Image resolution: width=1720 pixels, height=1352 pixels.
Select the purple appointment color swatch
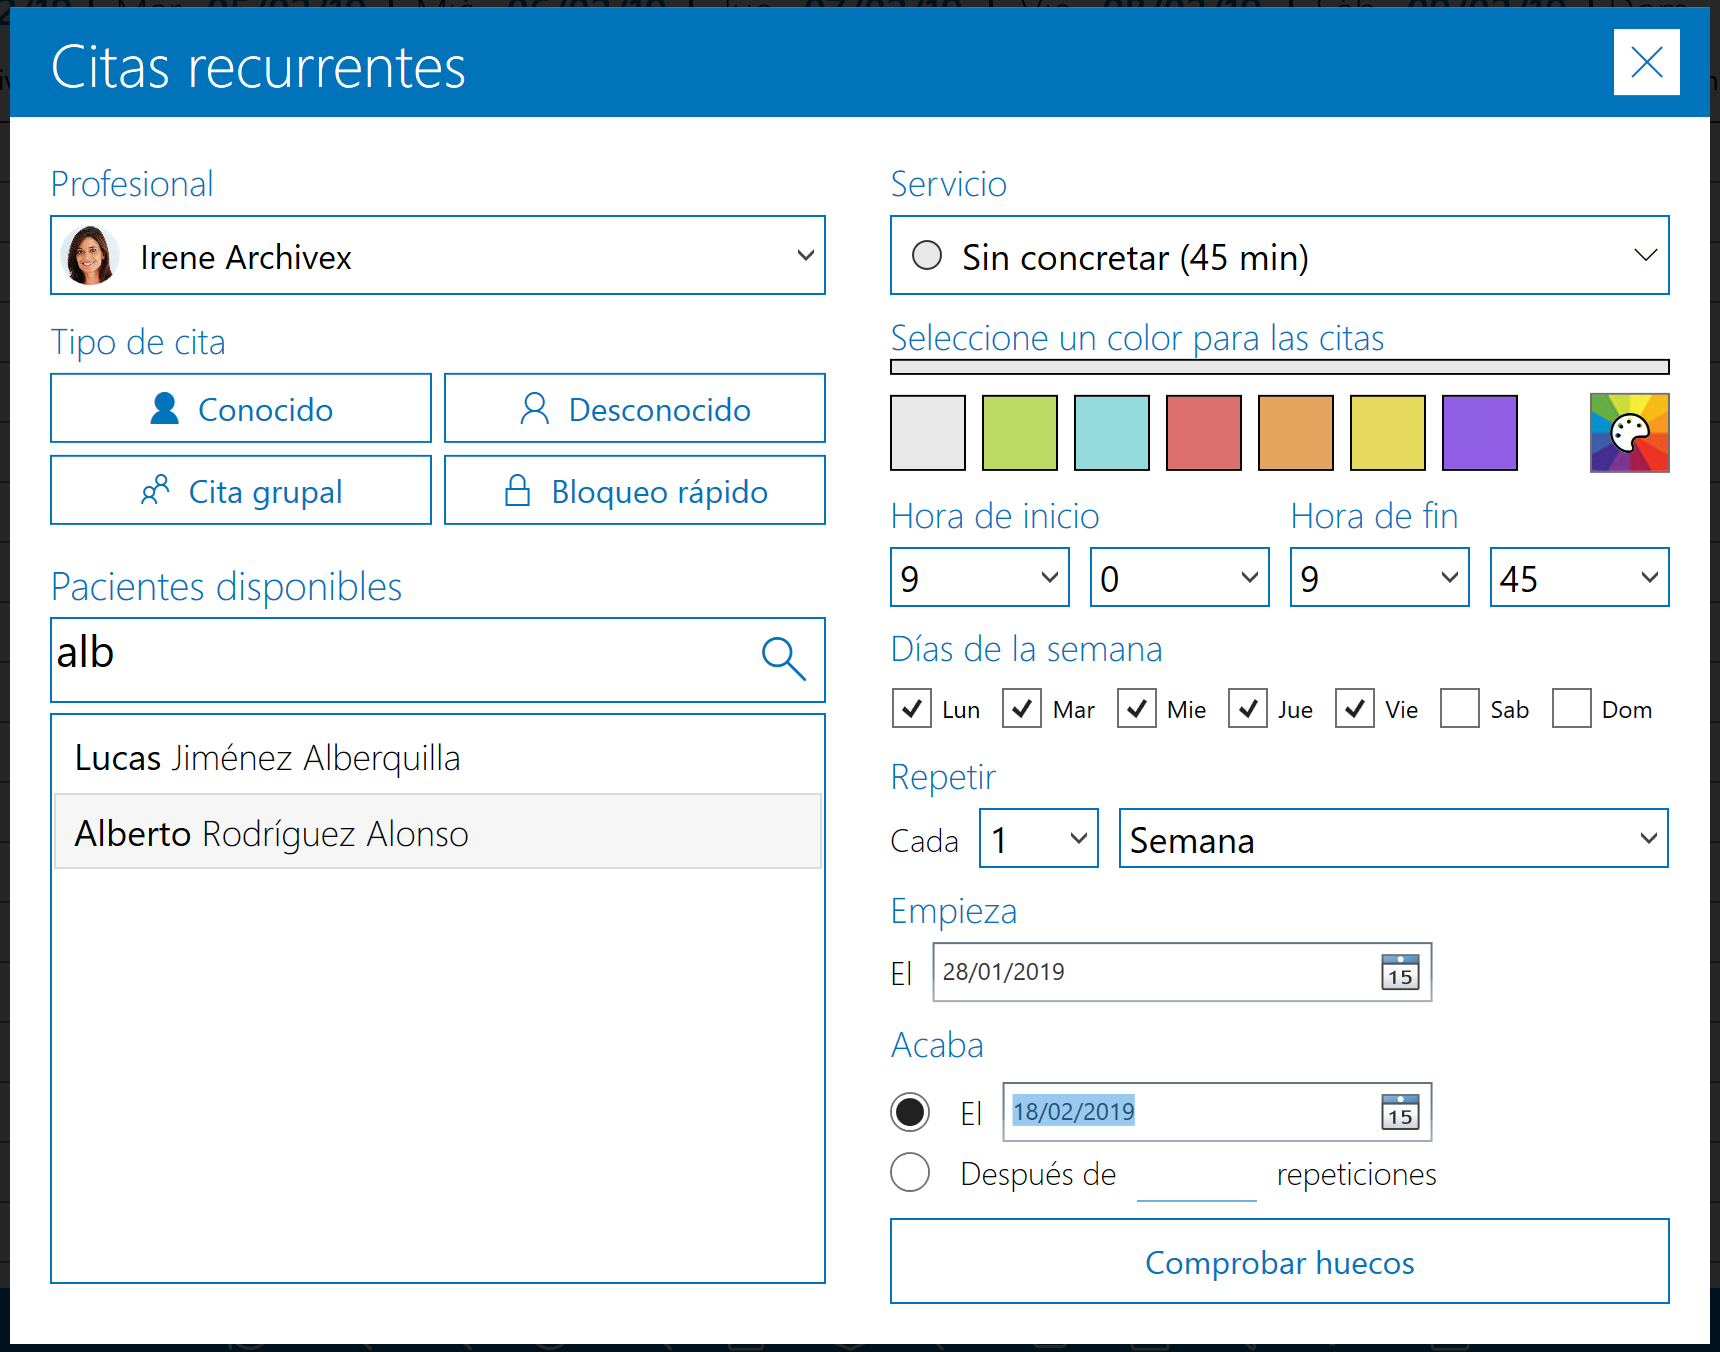point(1479,432)
